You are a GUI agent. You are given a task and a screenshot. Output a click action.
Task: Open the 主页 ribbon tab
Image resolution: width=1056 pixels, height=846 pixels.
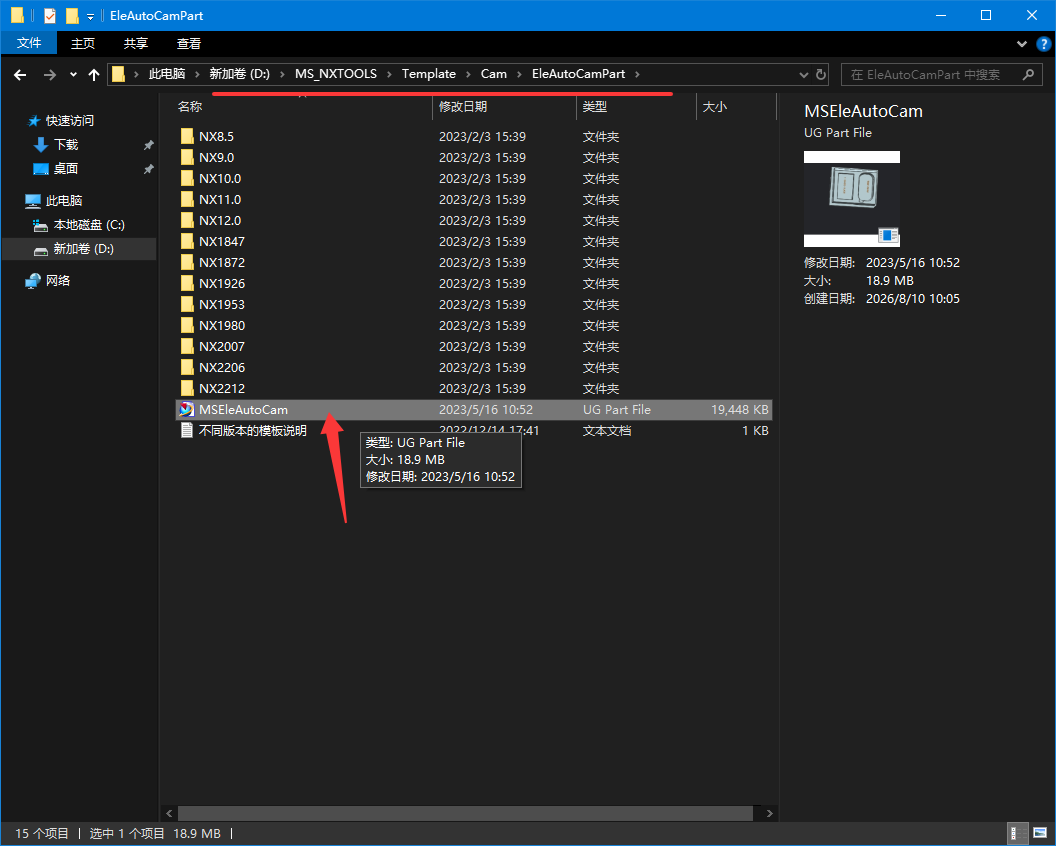pyautogui.click(x=83, y=43)
